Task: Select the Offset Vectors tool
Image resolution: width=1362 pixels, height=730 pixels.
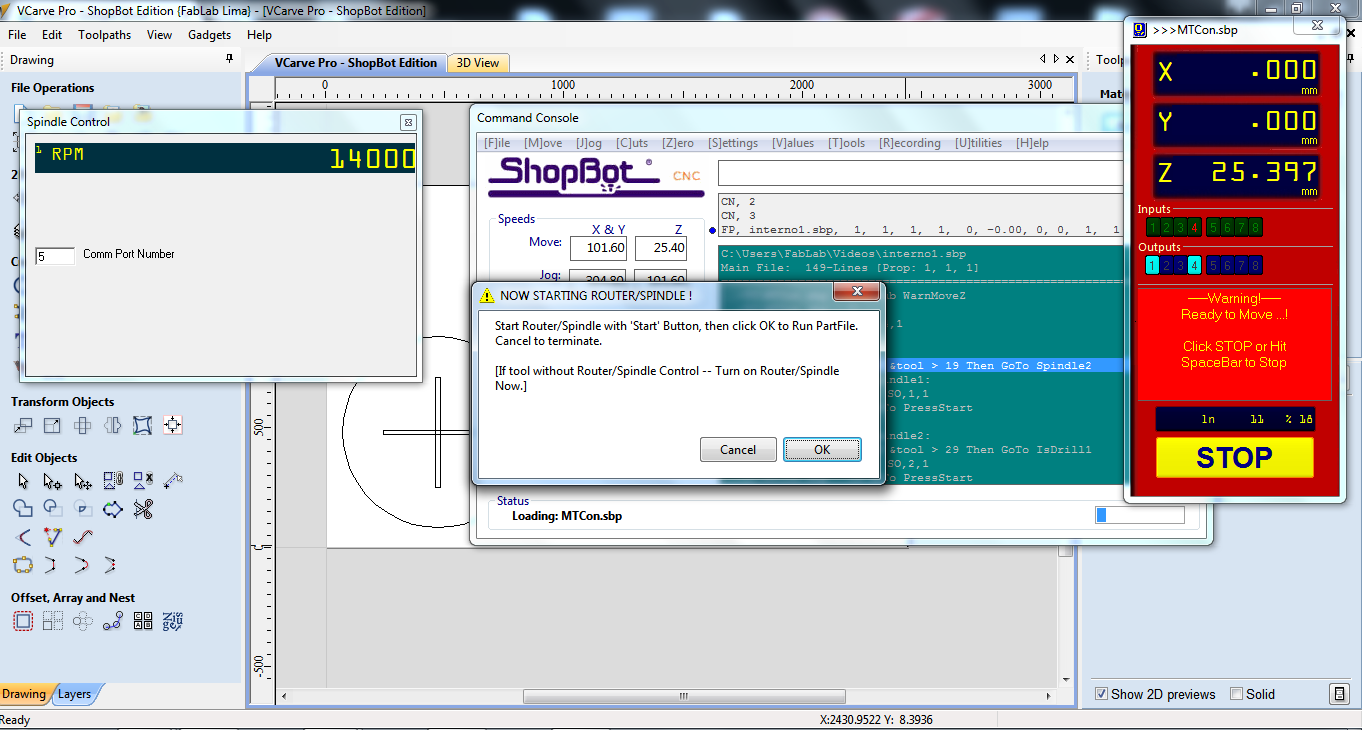Action: (x=23, y=621)
